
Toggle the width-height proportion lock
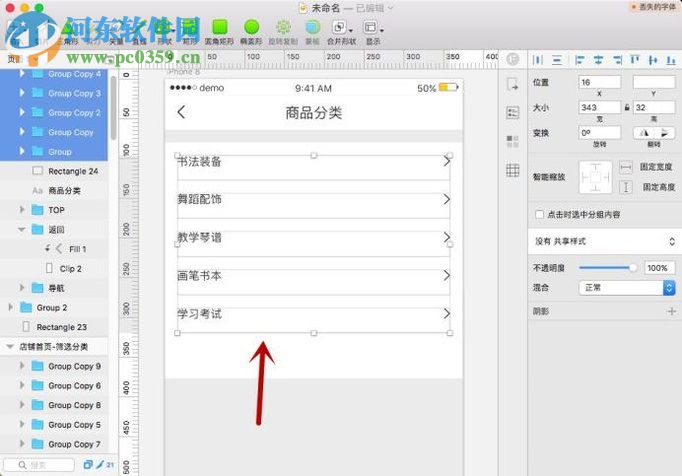point(627,107)
